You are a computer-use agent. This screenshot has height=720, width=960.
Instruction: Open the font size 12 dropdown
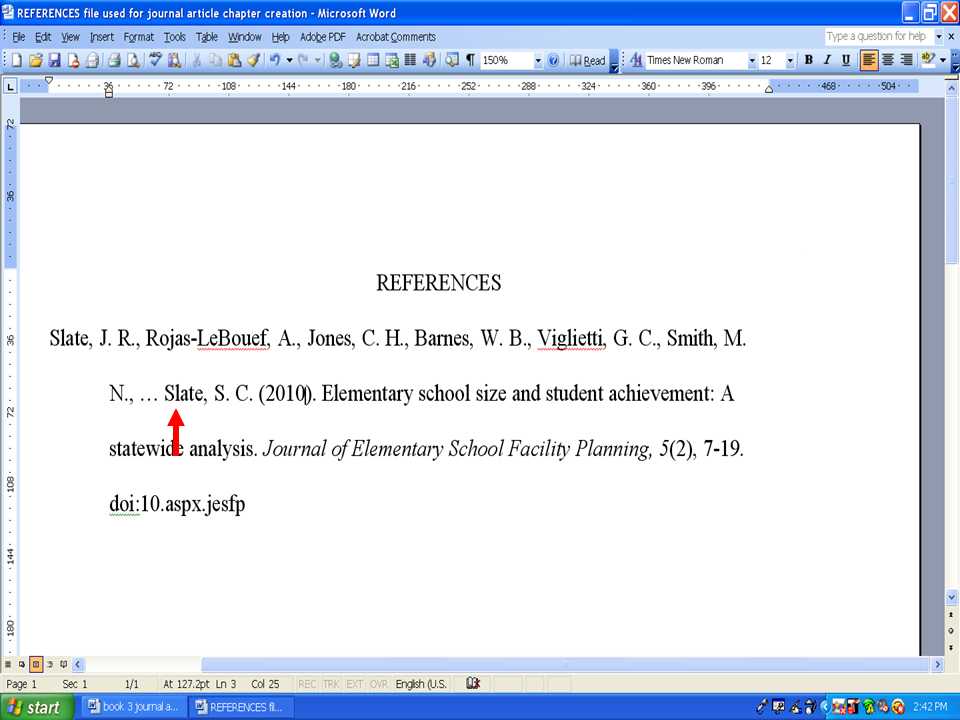pyautogui.click(x=790, y=61)
